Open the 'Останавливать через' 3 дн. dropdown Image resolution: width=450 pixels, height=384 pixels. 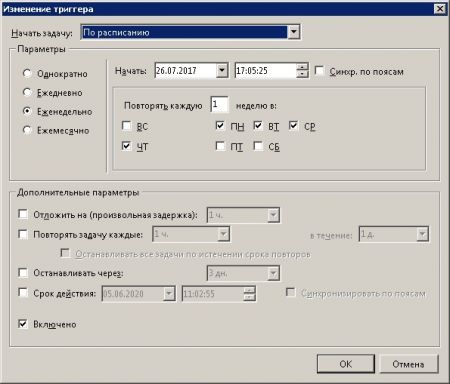pyautogui.click(x=273, y=273)
